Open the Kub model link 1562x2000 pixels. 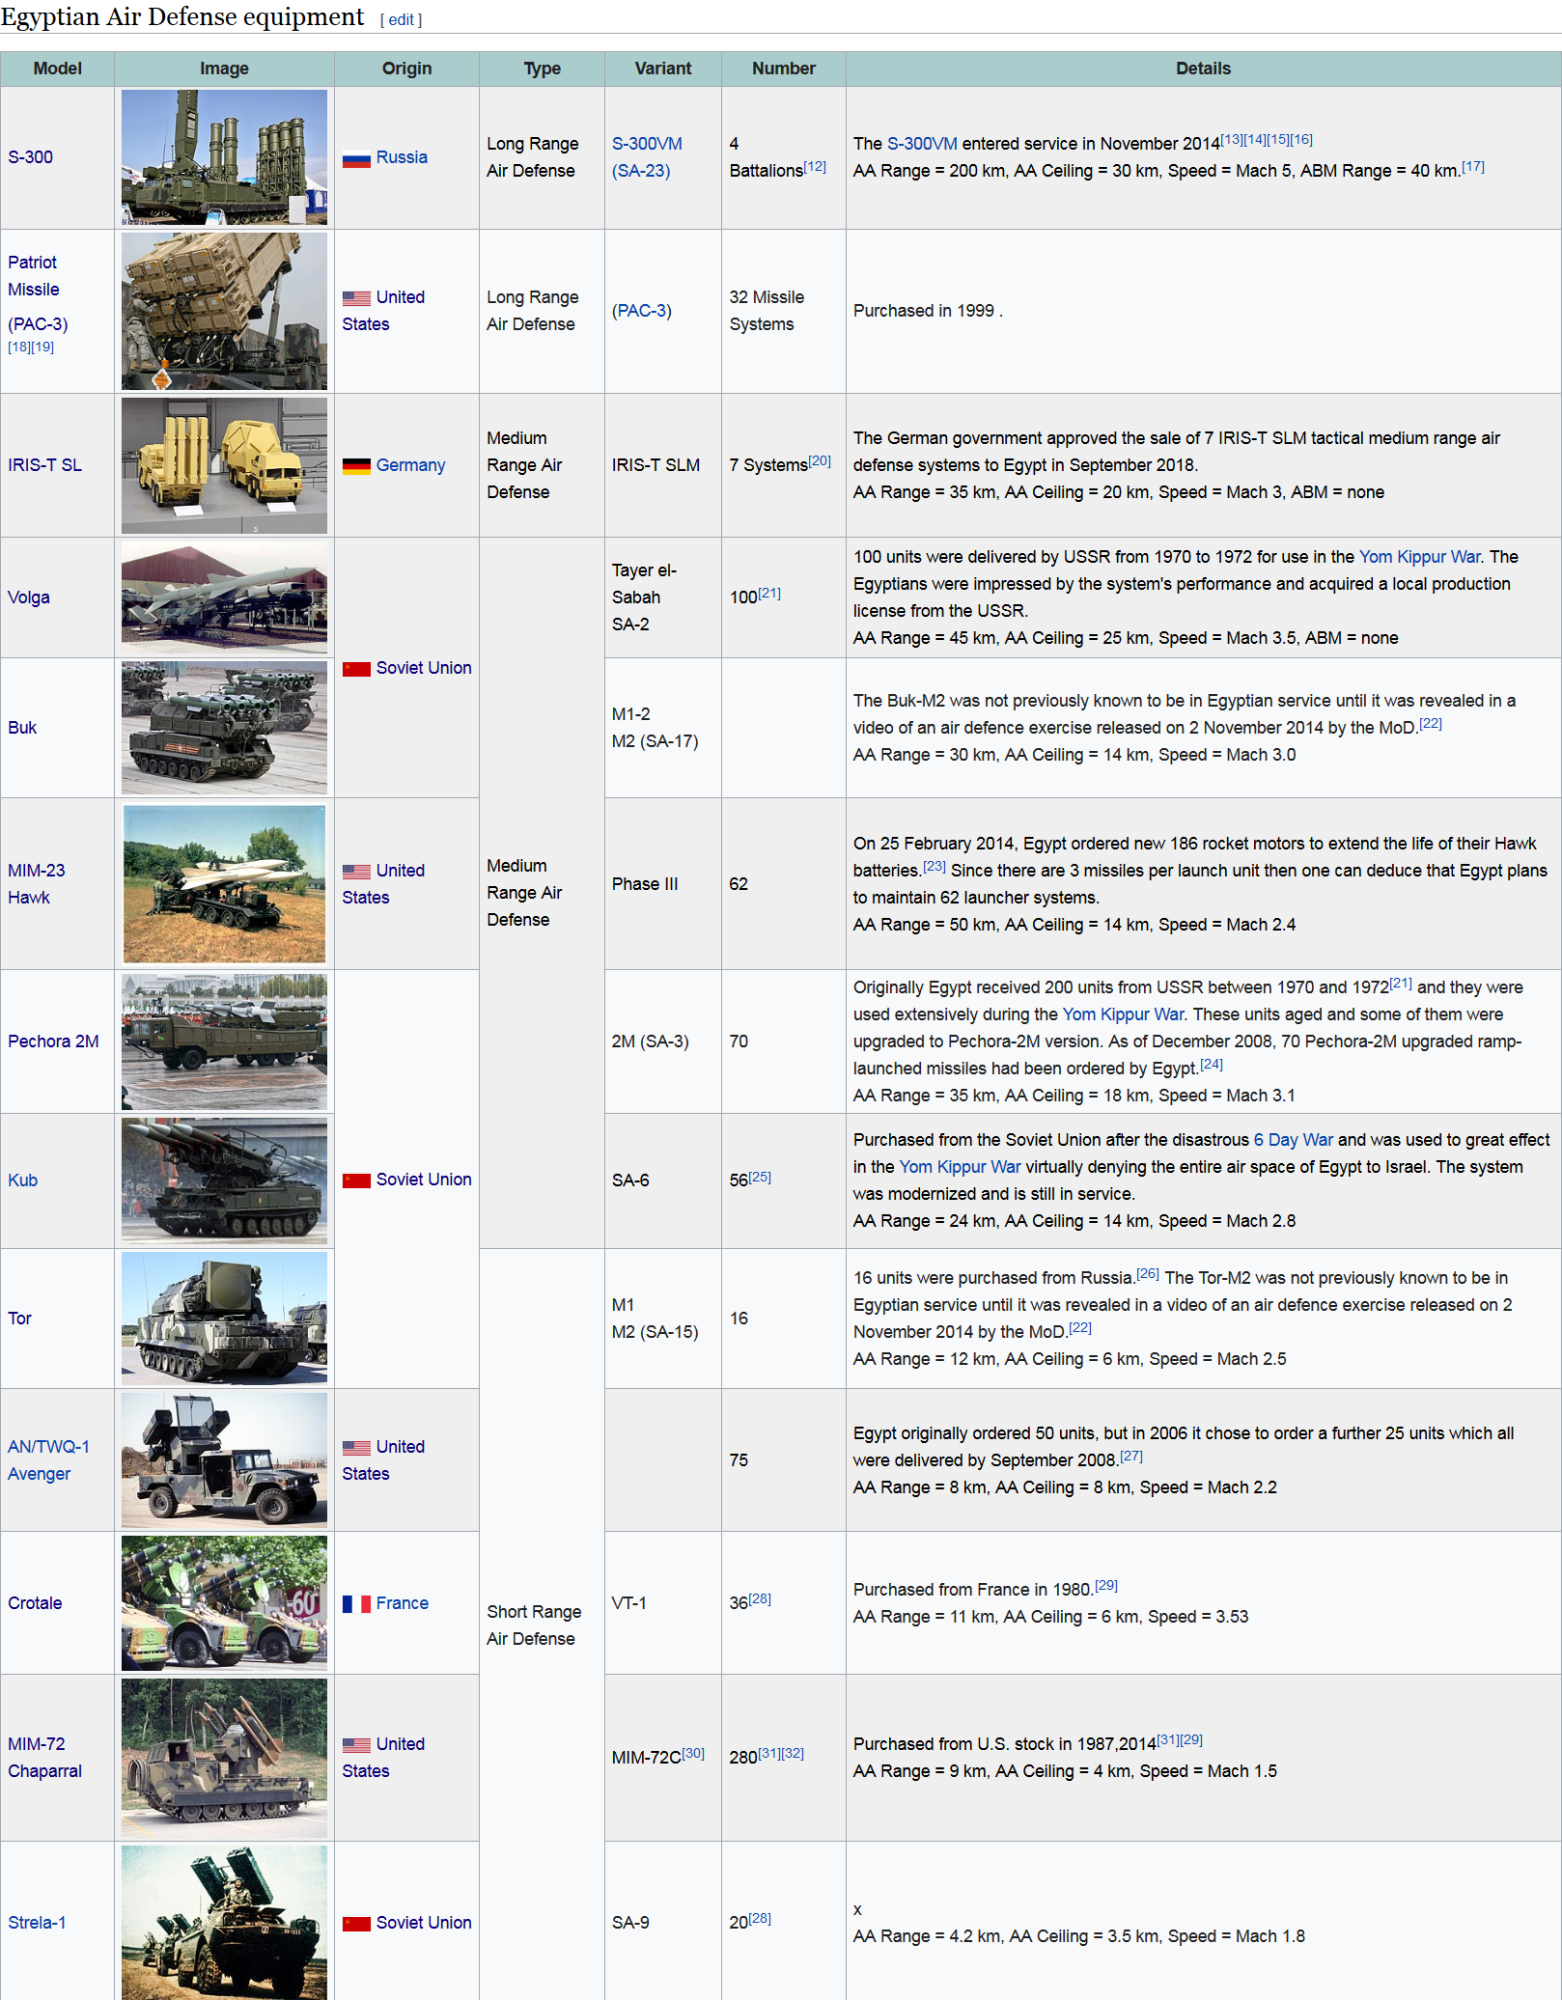point(23,1180)
